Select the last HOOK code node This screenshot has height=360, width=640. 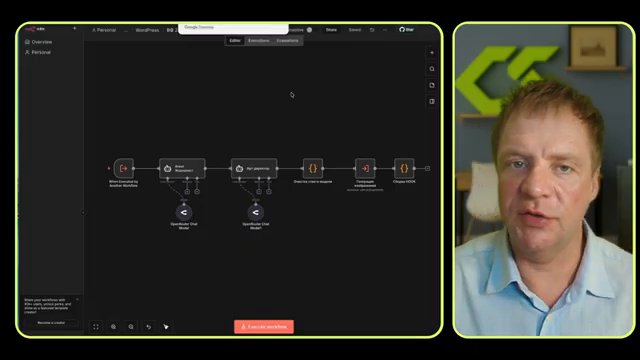pyautogui.click(x=404, y=168)
